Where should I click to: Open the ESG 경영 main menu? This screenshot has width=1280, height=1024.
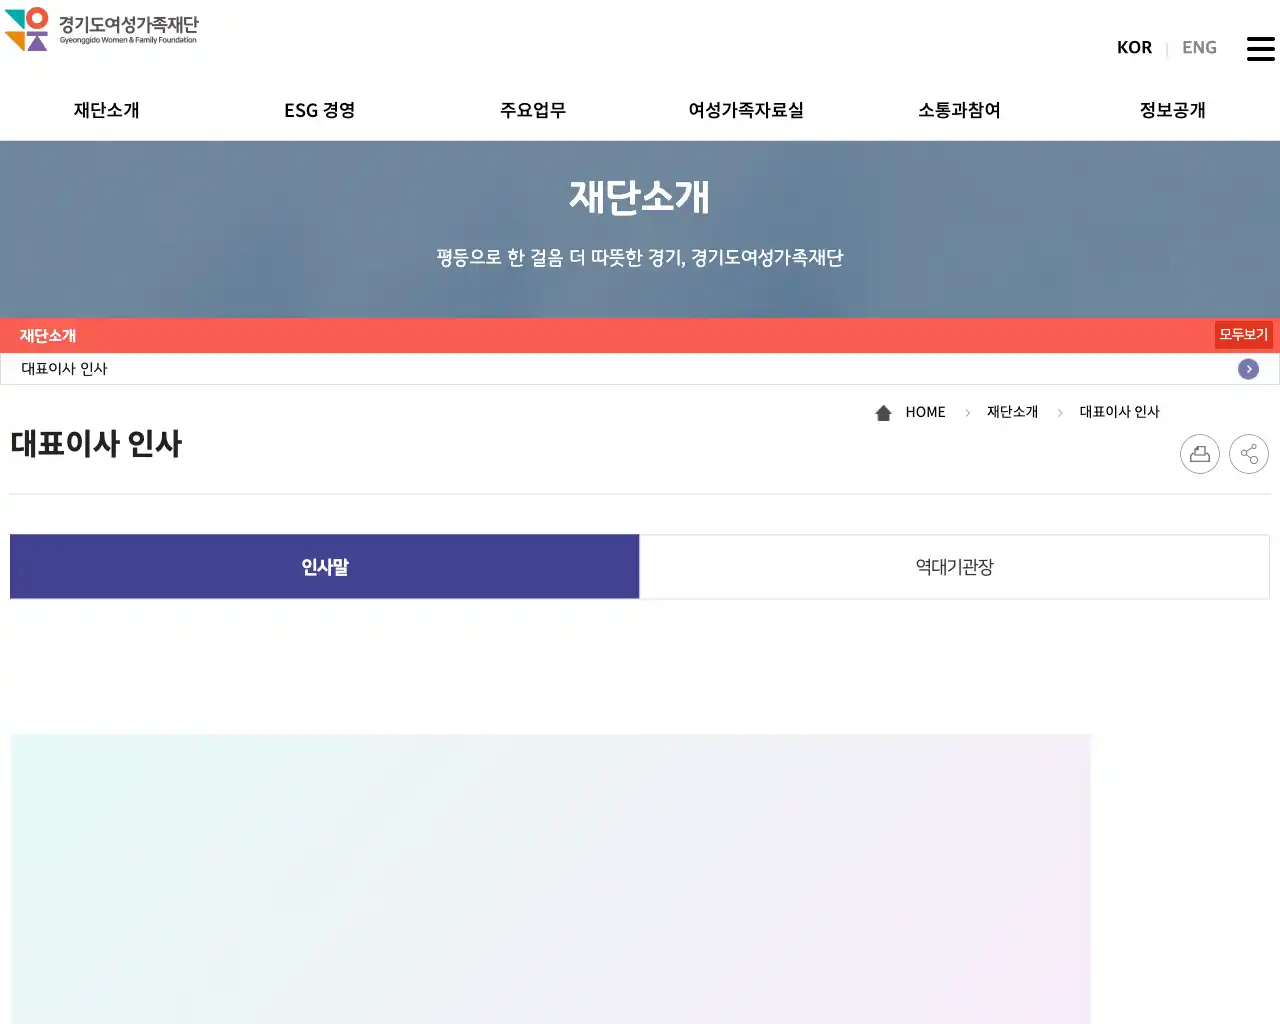[x=320, y=110]
